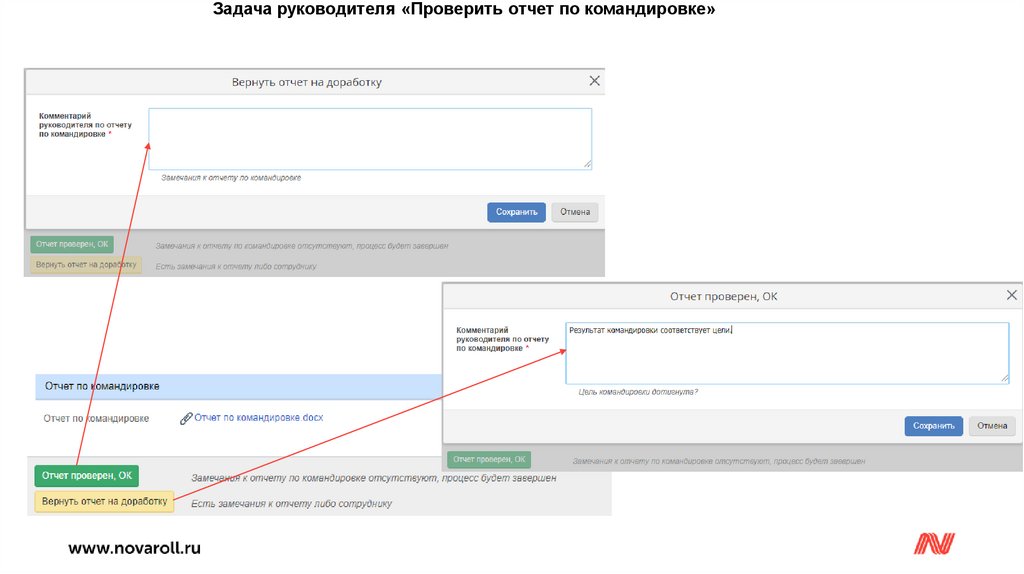The width and height of the screenshot is (1024, 574).
Task: Save in 'Вернуть отчет на доработку' dialog
Action: 516,212
